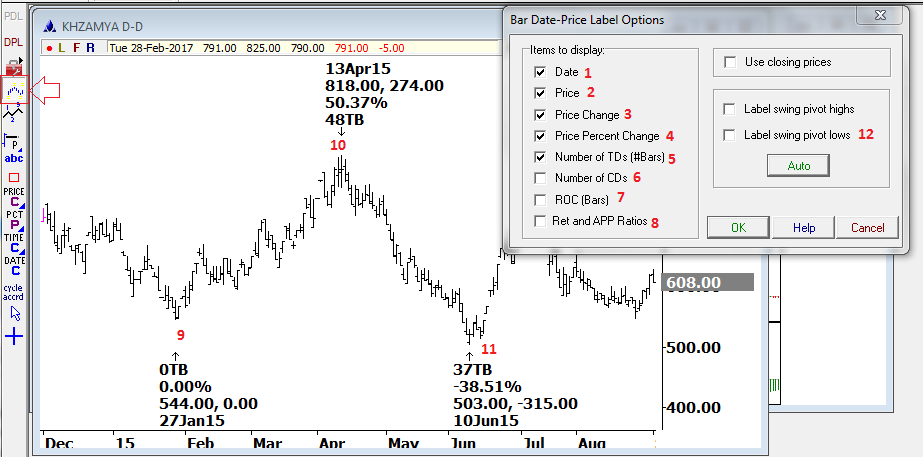This screenshot has height=457, width=923.
Task: Select the 1-2-3 swing zigzag tool
Action: [x=13, y=114]
